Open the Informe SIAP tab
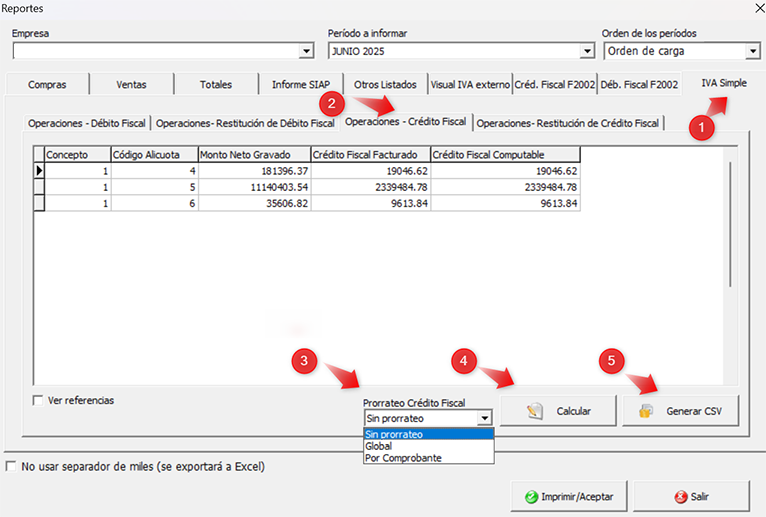Screen dimensions: 766x517 pos(301,85)
